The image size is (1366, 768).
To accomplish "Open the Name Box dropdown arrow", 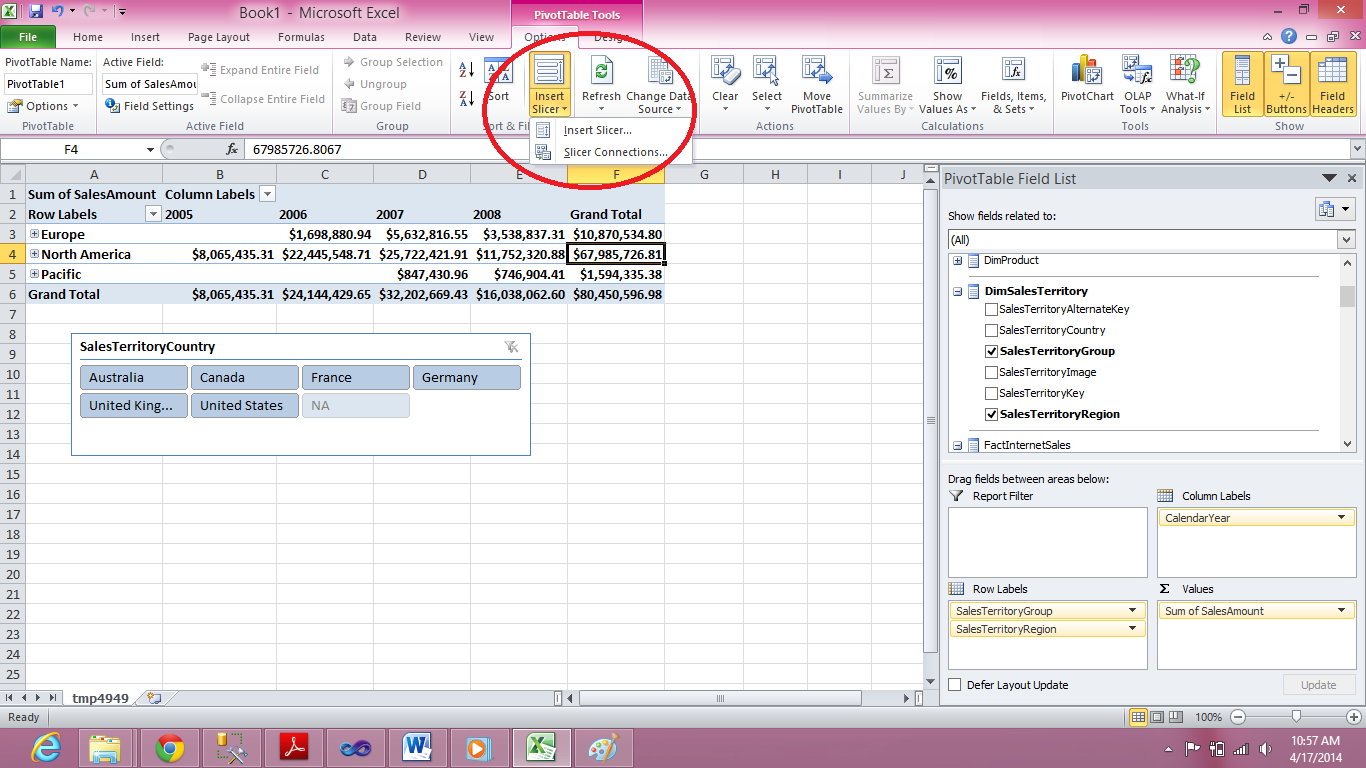I will (x=150, y=149).
